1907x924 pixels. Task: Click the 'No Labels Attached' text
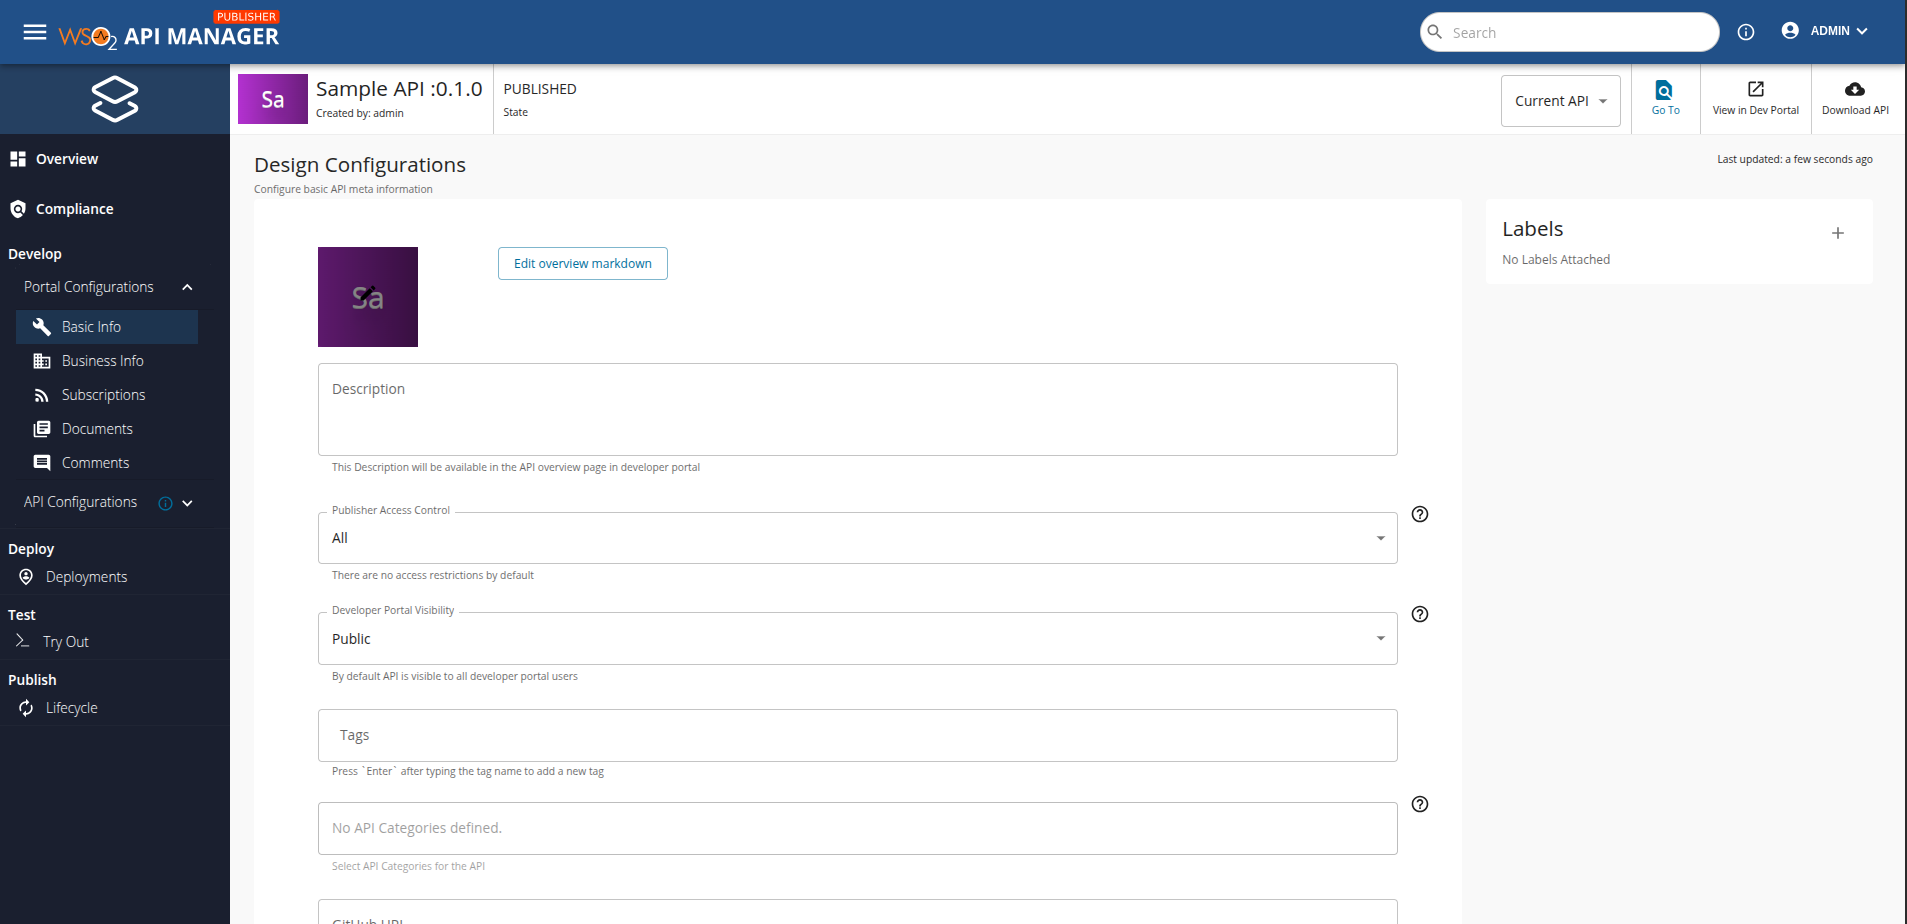tap(1556, 260)
